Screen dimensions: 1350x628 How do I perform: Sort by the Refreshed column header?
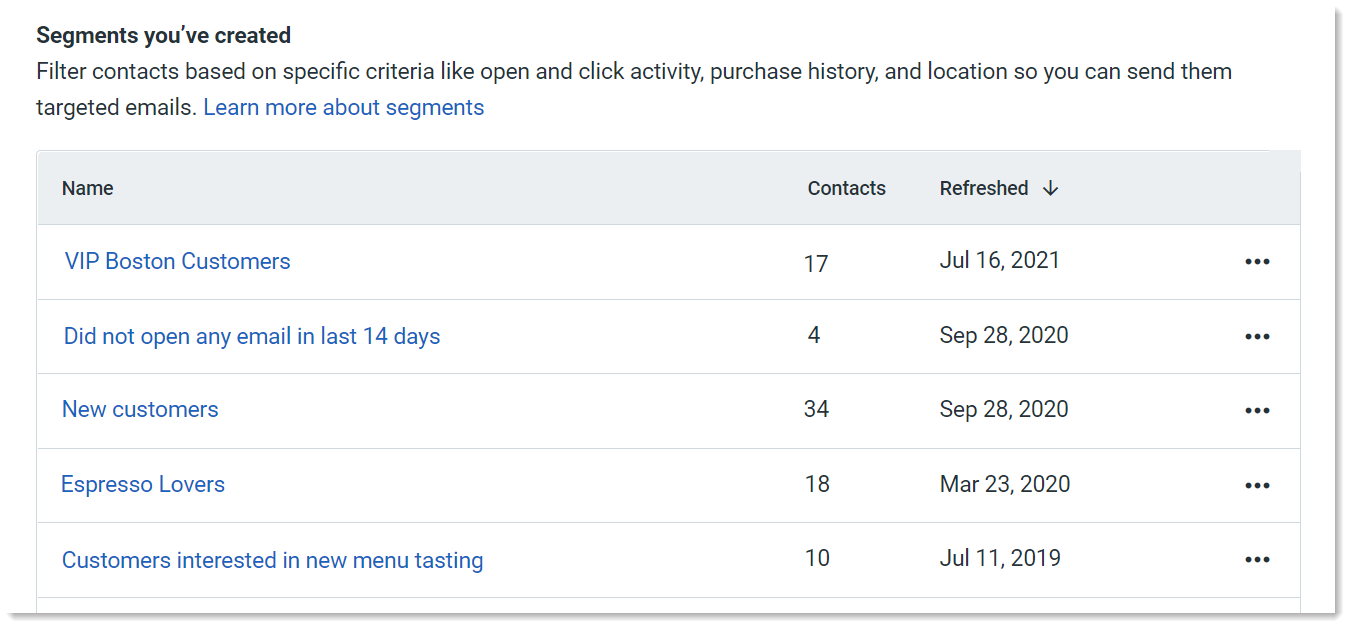coord(984,188)
